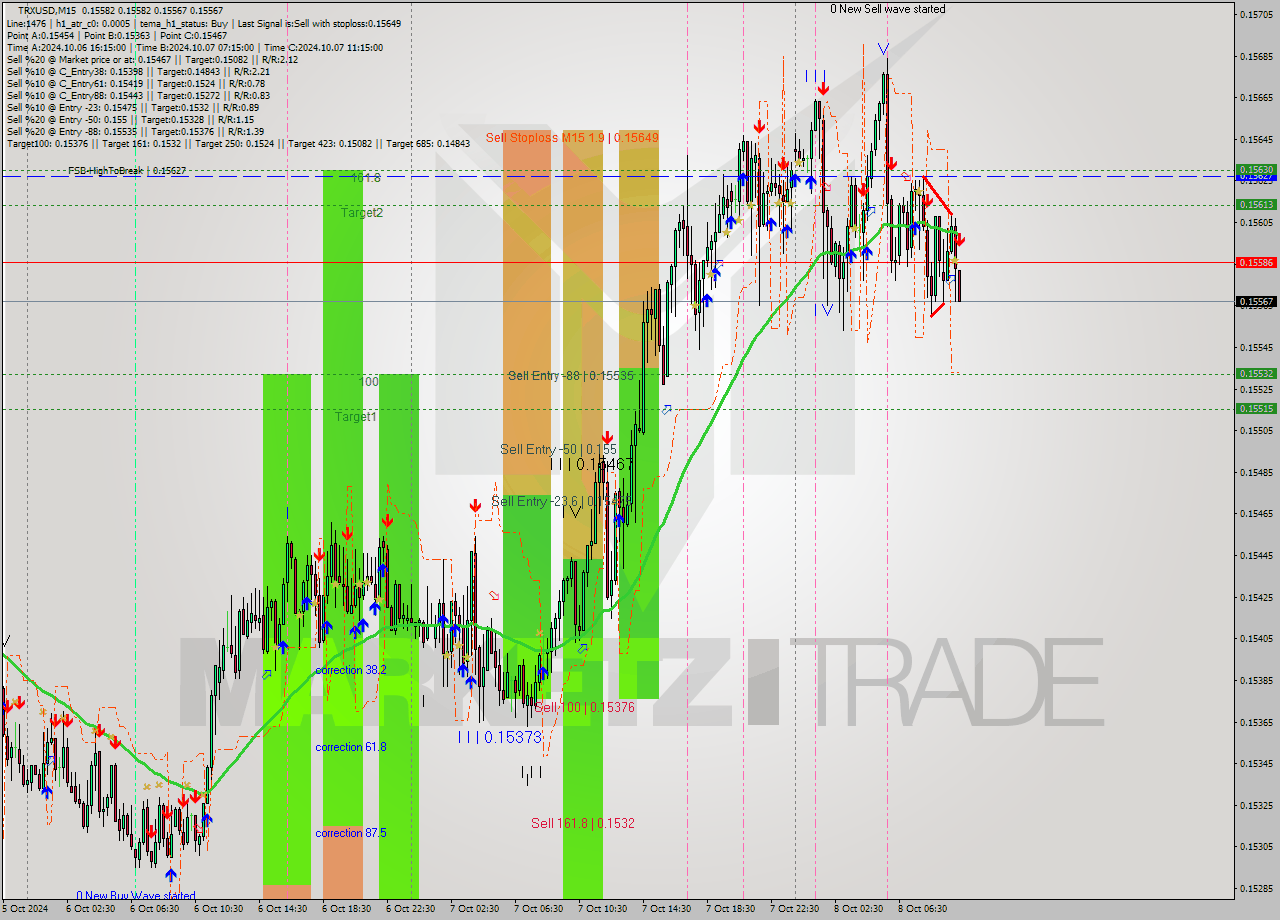Select the '0 New Buy Wave started' label
1280x920 pixels.
coord(136,896)
